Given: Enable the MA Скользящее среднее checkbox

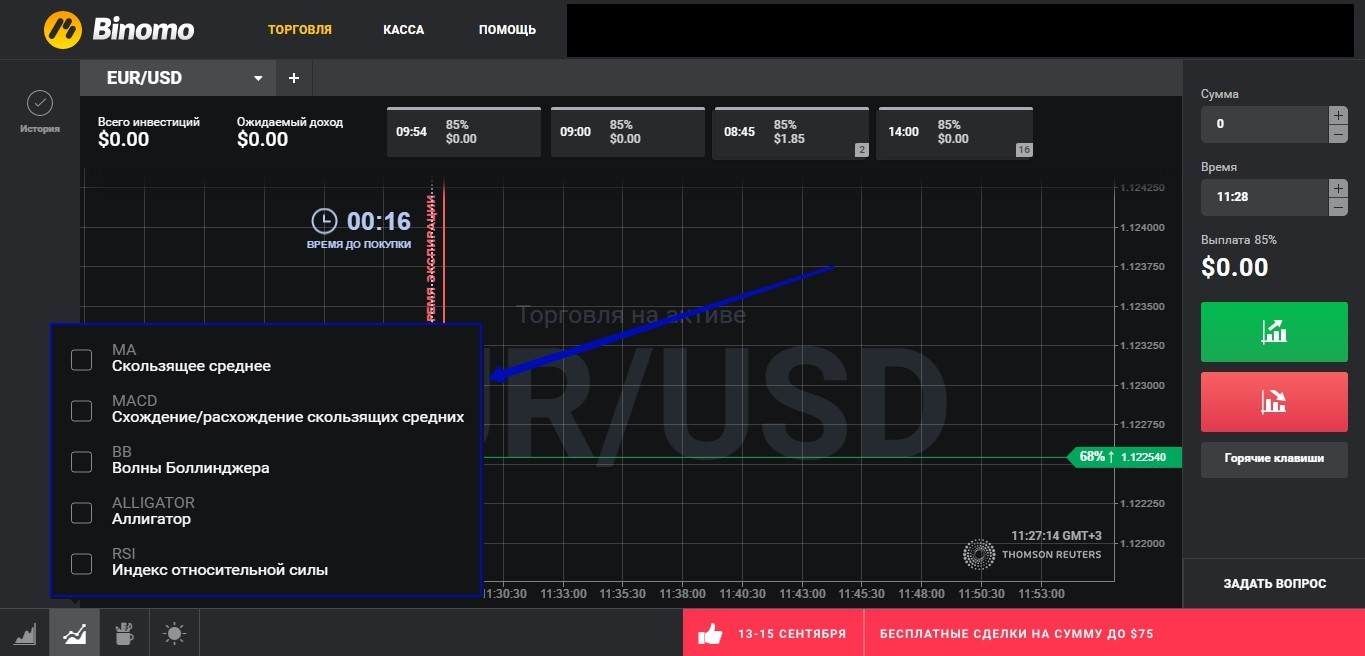Looking at the screenshot, I should click(82, 359).
